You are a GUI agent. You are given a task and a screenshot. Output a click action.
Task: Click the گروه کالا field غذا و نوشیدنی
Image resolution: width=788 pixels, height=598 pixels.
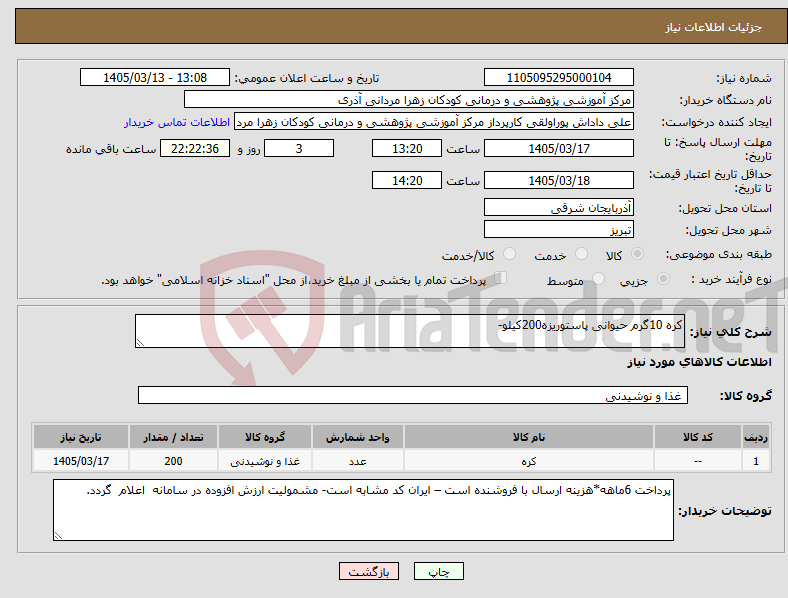pos(413,395)
